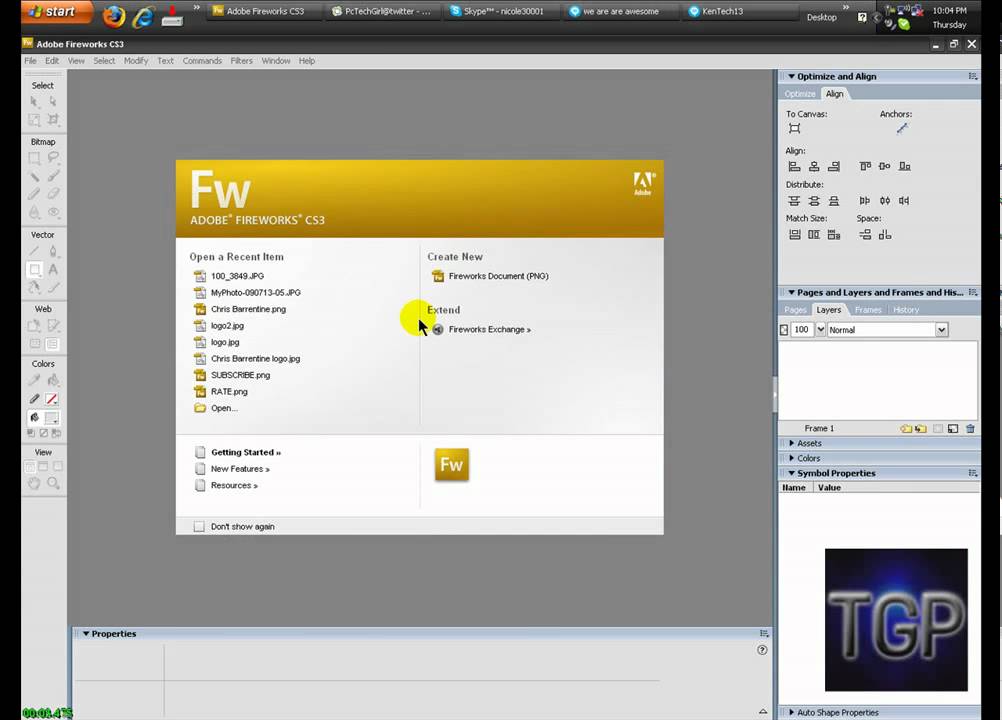
Task: Toggle Hide slices and hotspots
Action: coord(35,344)
